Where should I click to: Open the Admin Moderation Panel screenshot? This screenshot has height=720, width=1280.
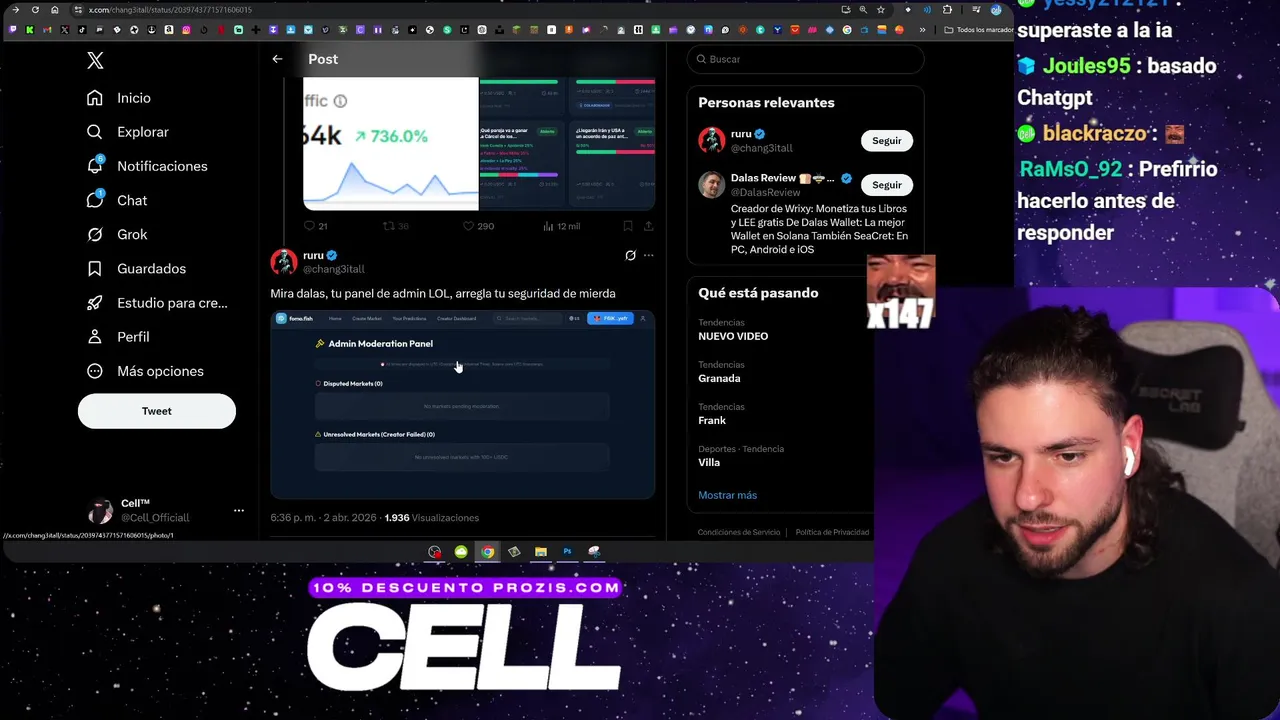(x=462, y=404)
